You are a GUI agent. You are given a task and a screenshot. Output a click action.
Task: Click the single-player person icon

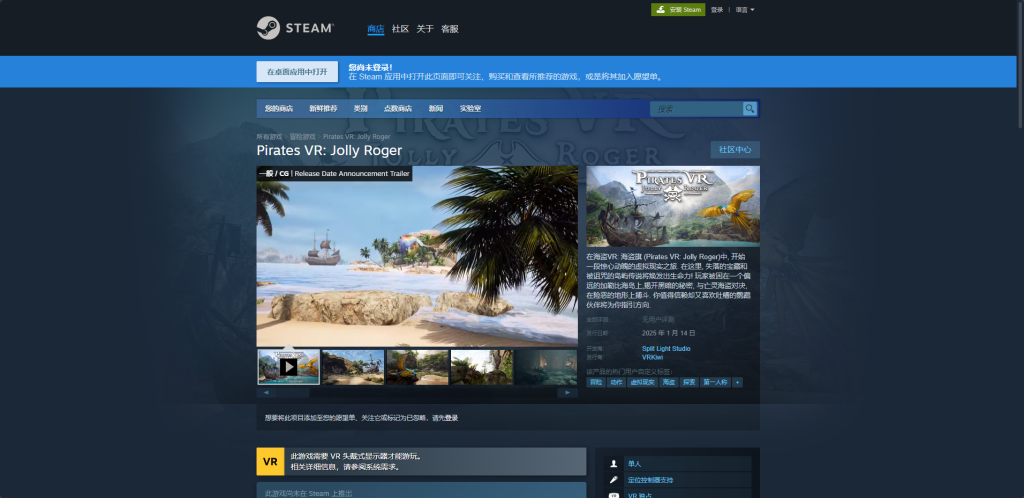(x=613, y=463)
